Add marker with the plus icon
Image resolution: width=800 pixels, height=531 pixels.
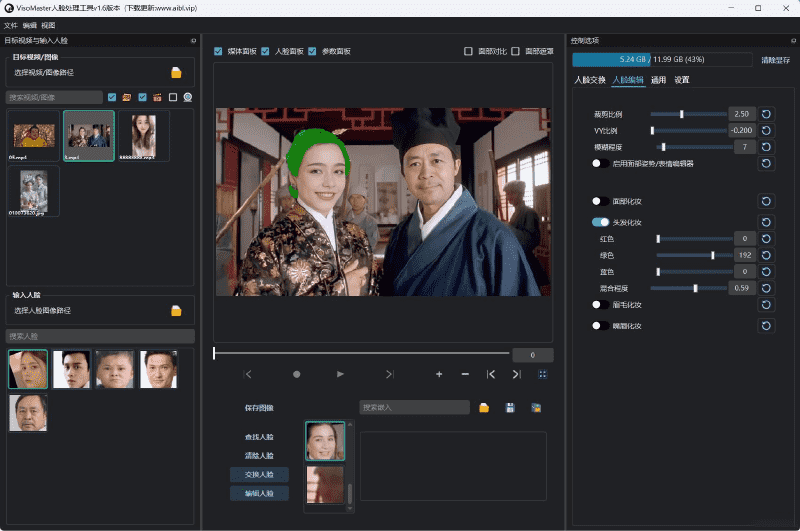pos(439,374)
